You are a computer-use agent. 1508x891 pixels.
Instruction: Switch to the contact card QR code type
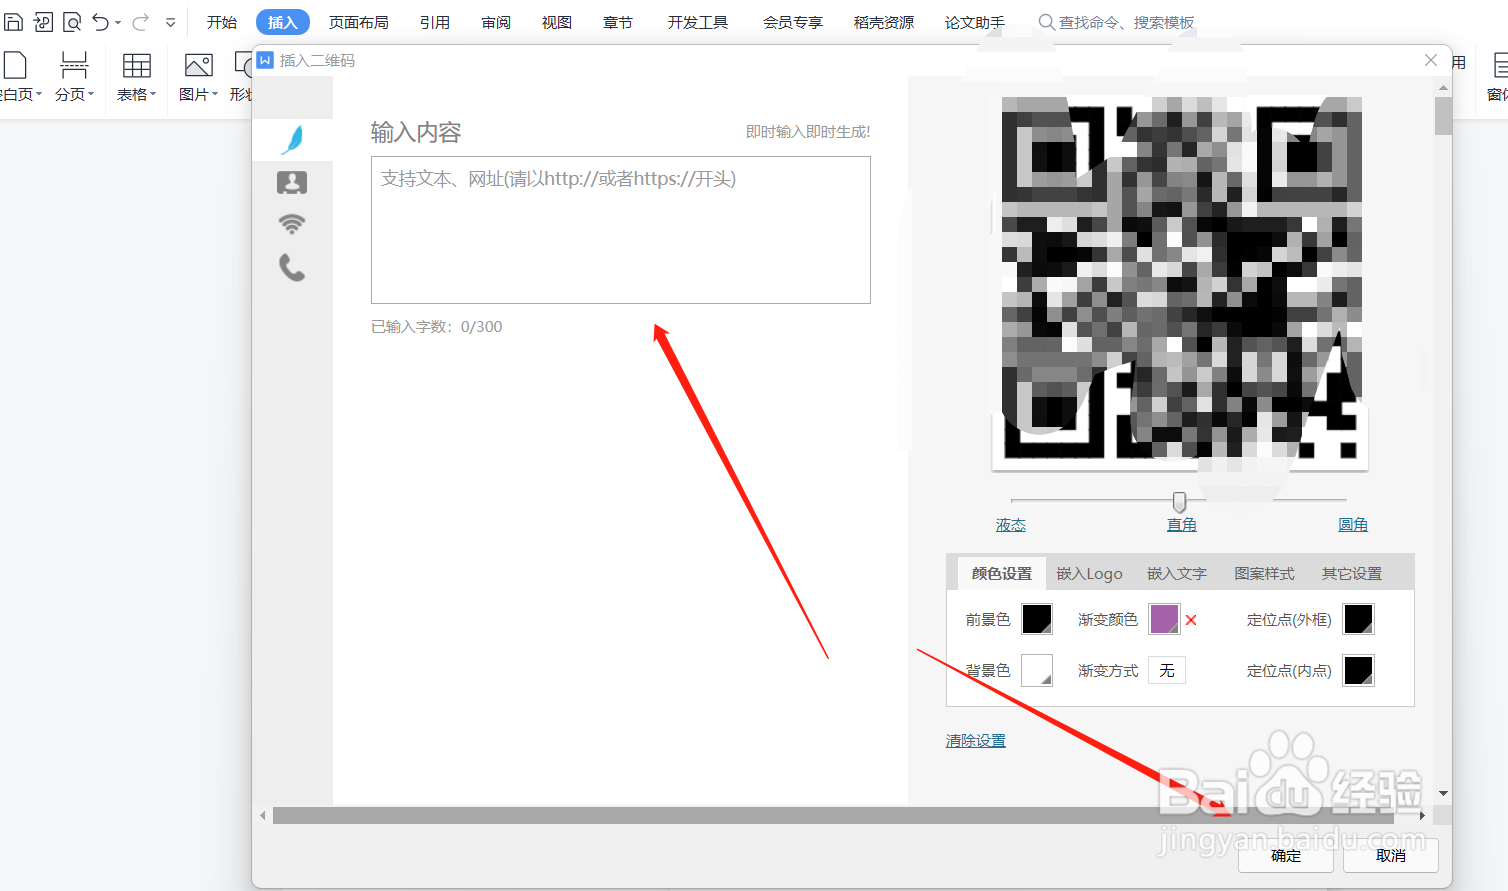pyautogui.click(x=291, y=182)
